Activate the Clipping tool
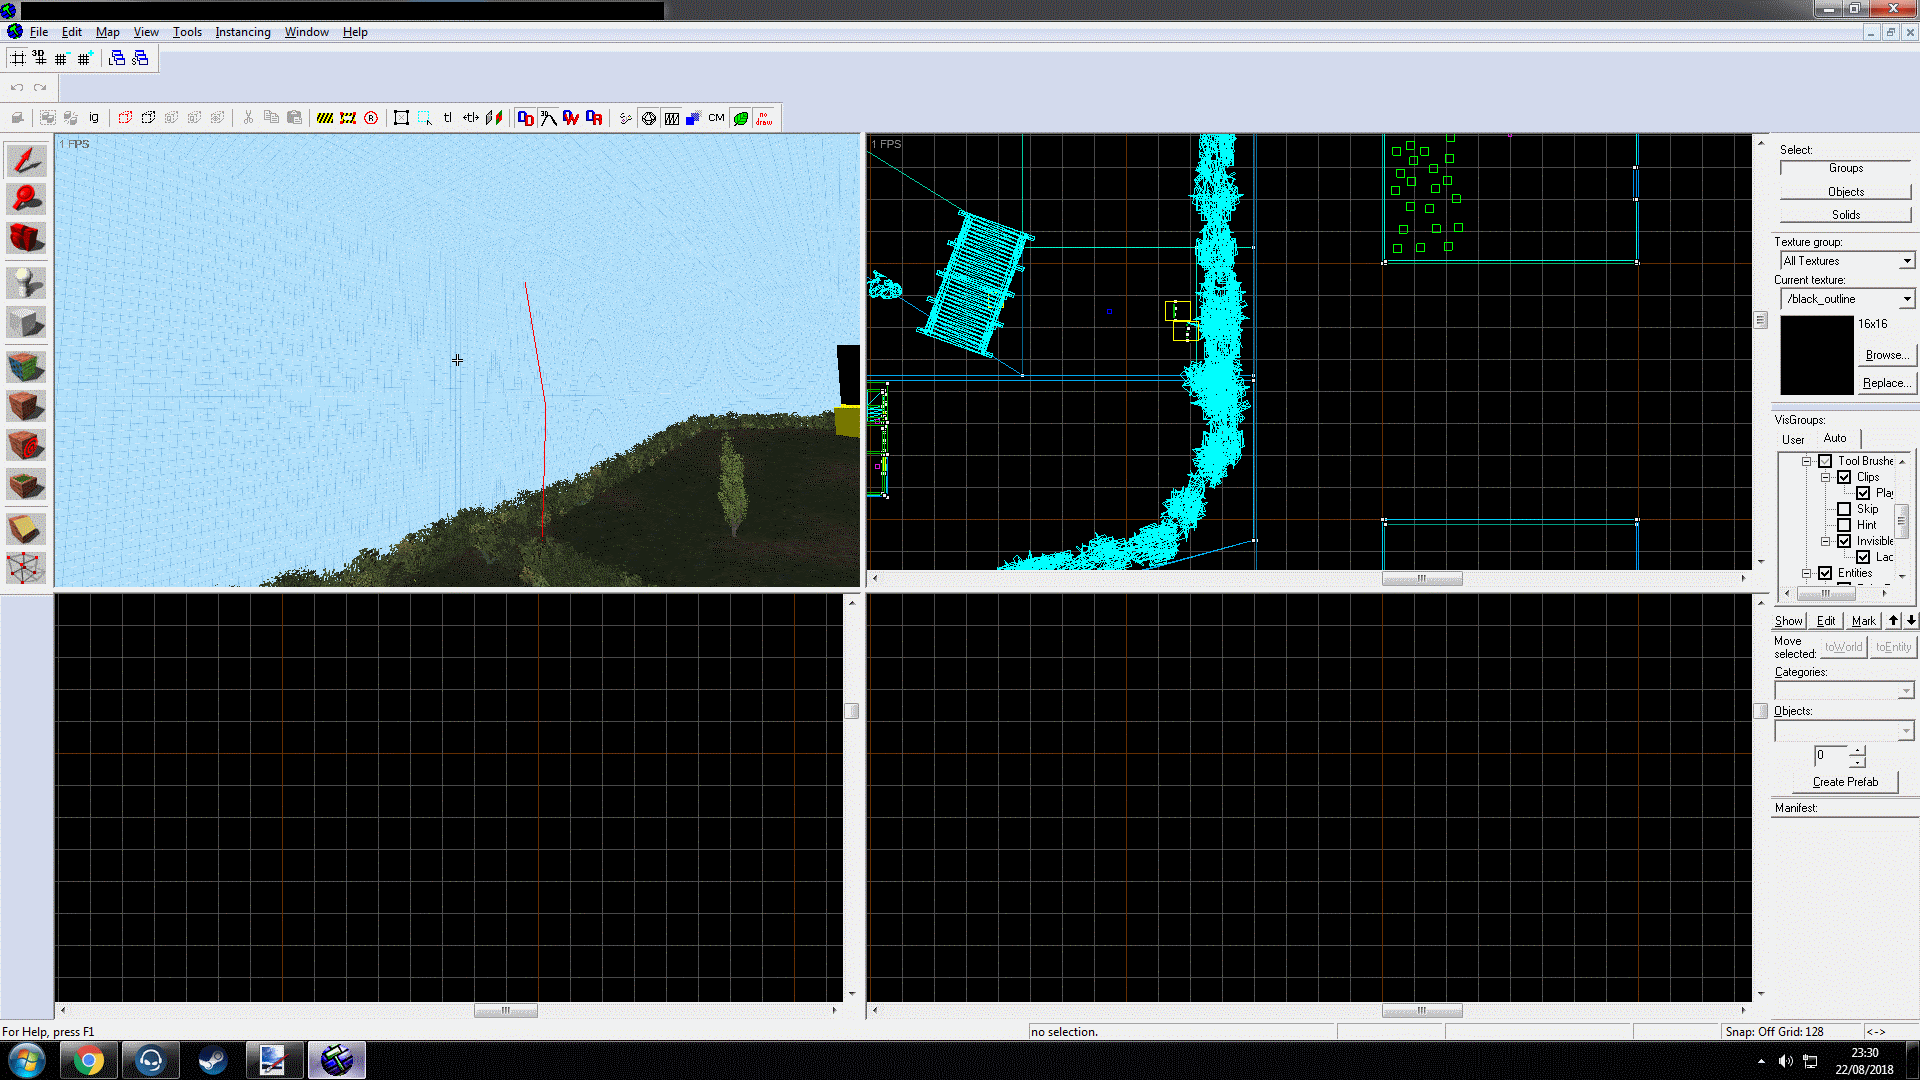This screenshot has width=1920, height=1080. (26, 529)
